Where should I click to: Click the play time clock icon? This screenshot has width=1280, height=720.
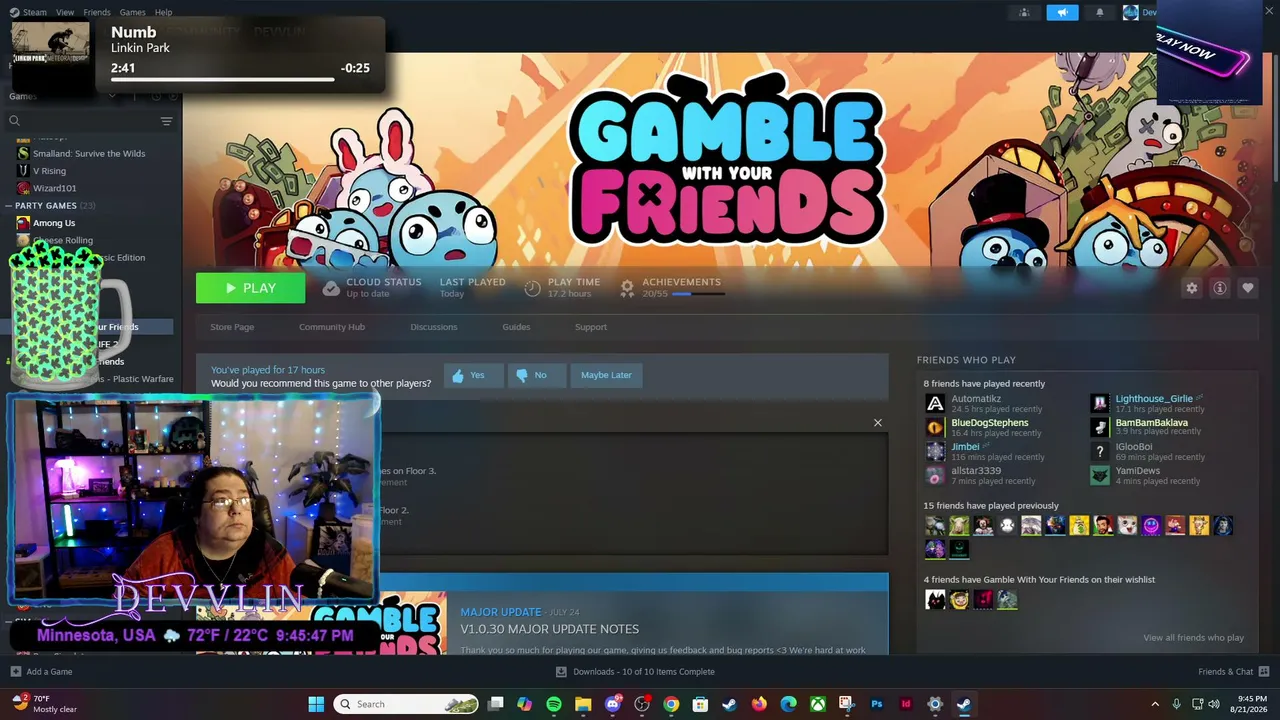(x=532, y=288)
